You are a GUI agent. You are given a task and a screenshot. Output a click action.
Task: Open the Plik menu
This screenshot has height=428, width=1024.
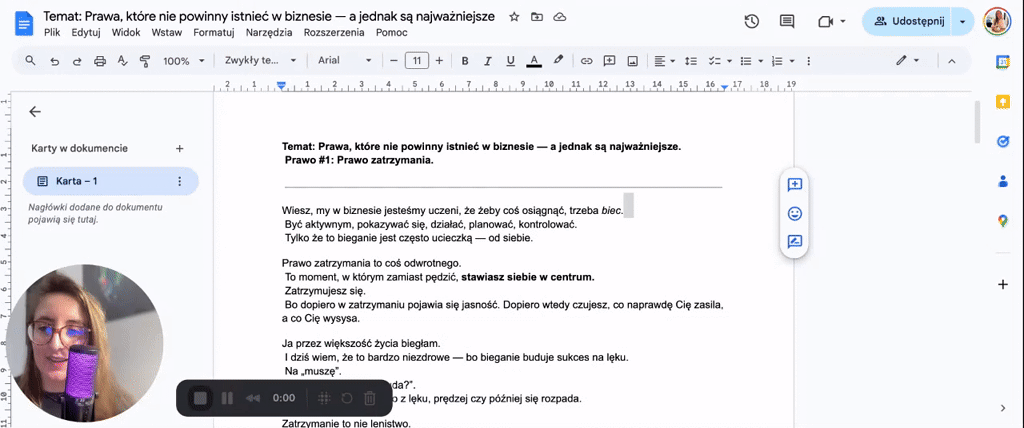click(52, 33)
